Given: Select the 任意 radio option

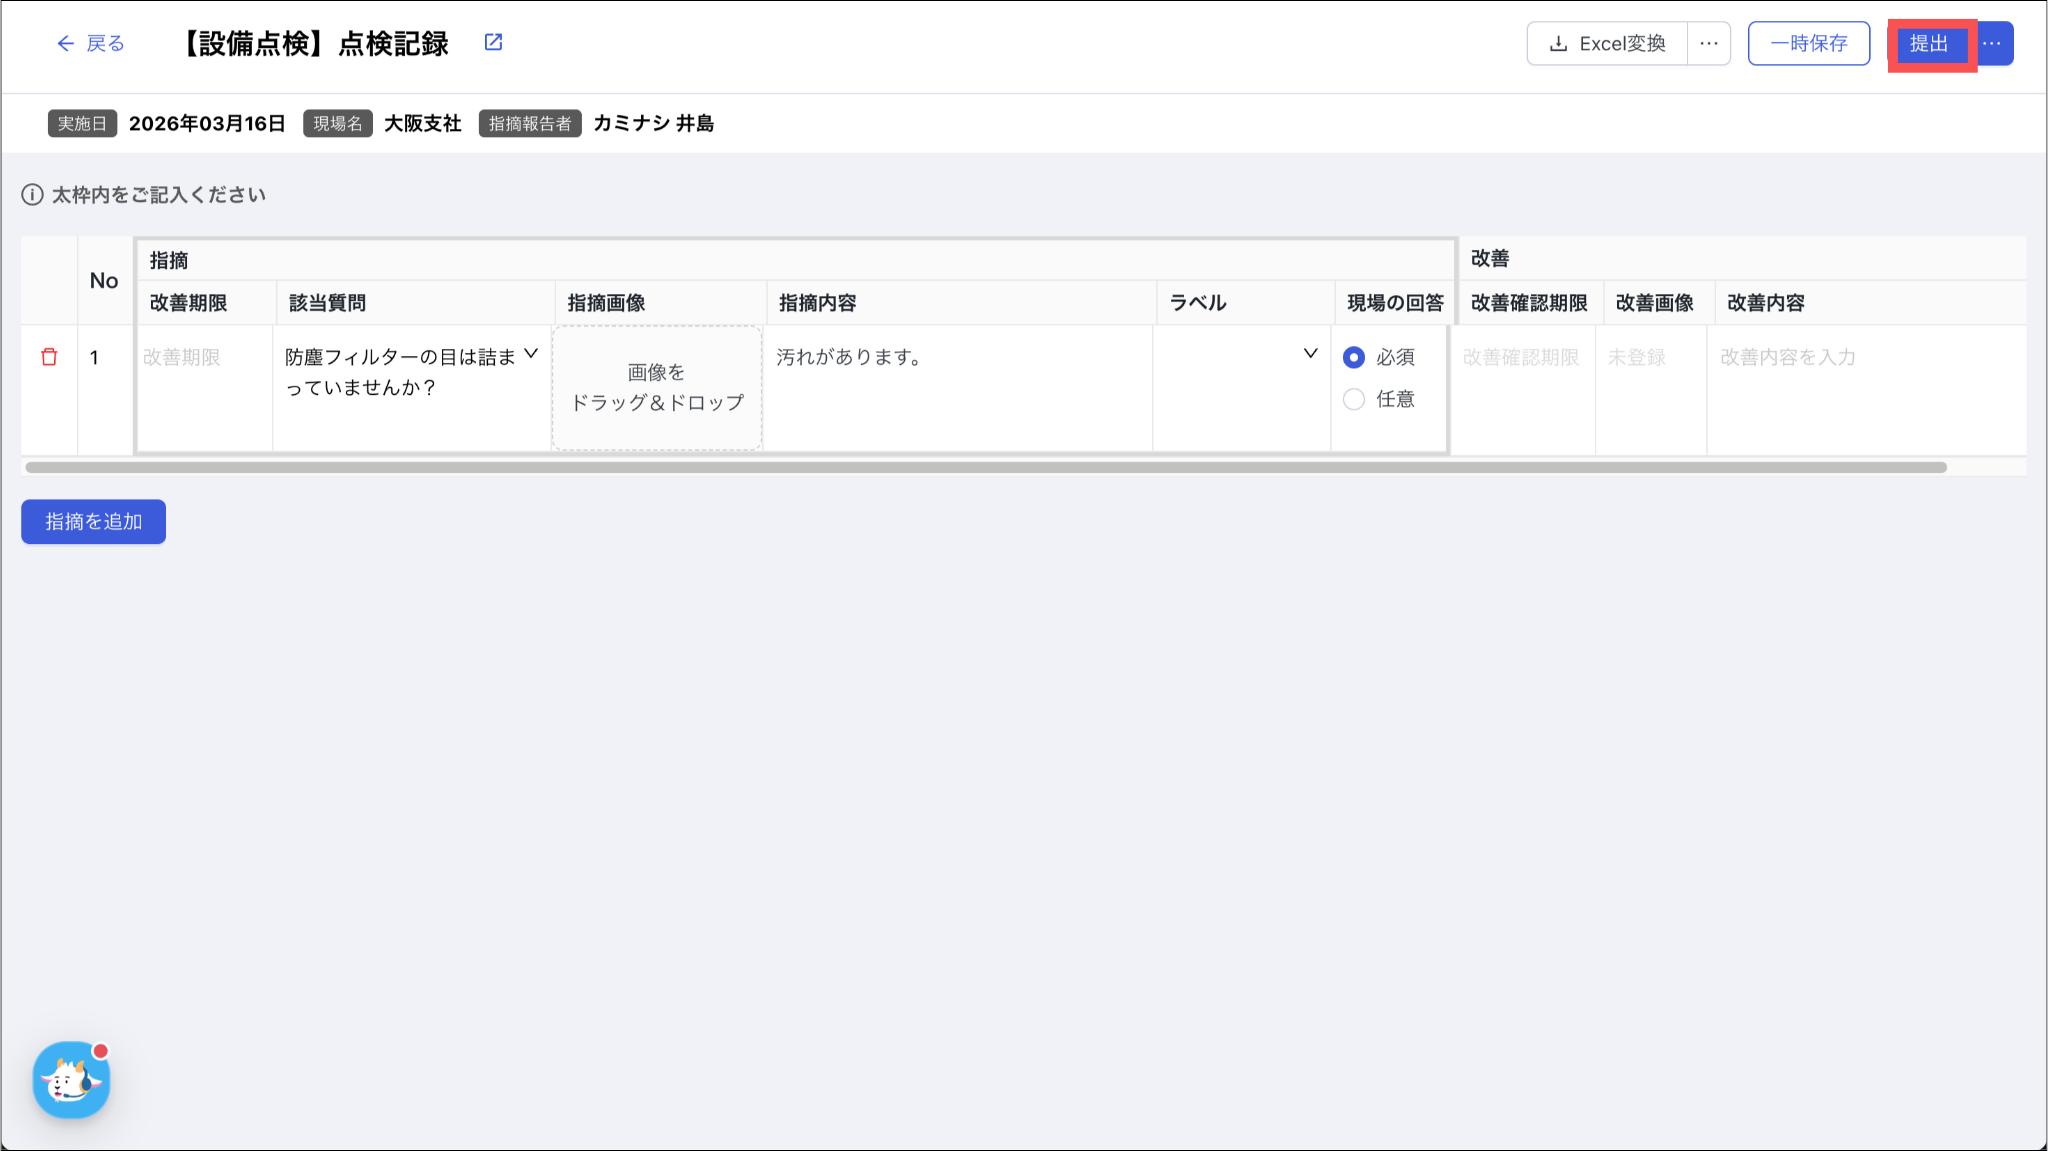Looking at the screenshot, I should (1354, 399).
